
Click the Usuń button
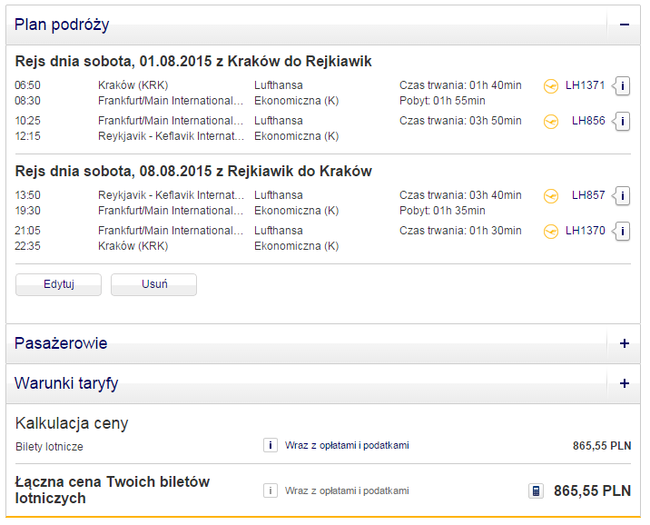tap(154, 284)
